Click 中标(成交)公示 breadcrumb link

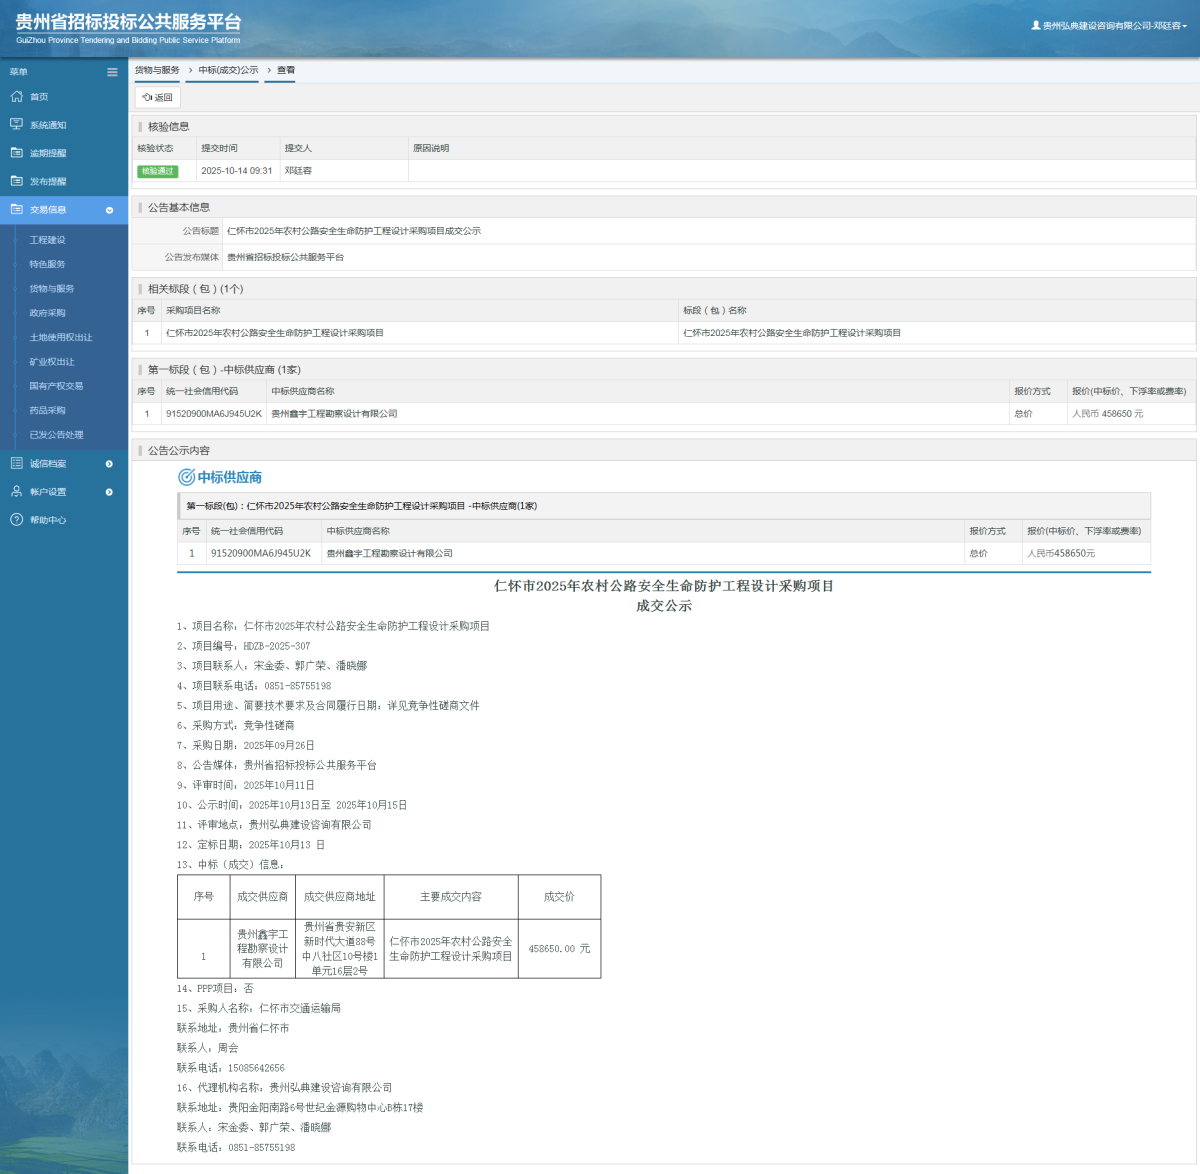tap(228, 70)
